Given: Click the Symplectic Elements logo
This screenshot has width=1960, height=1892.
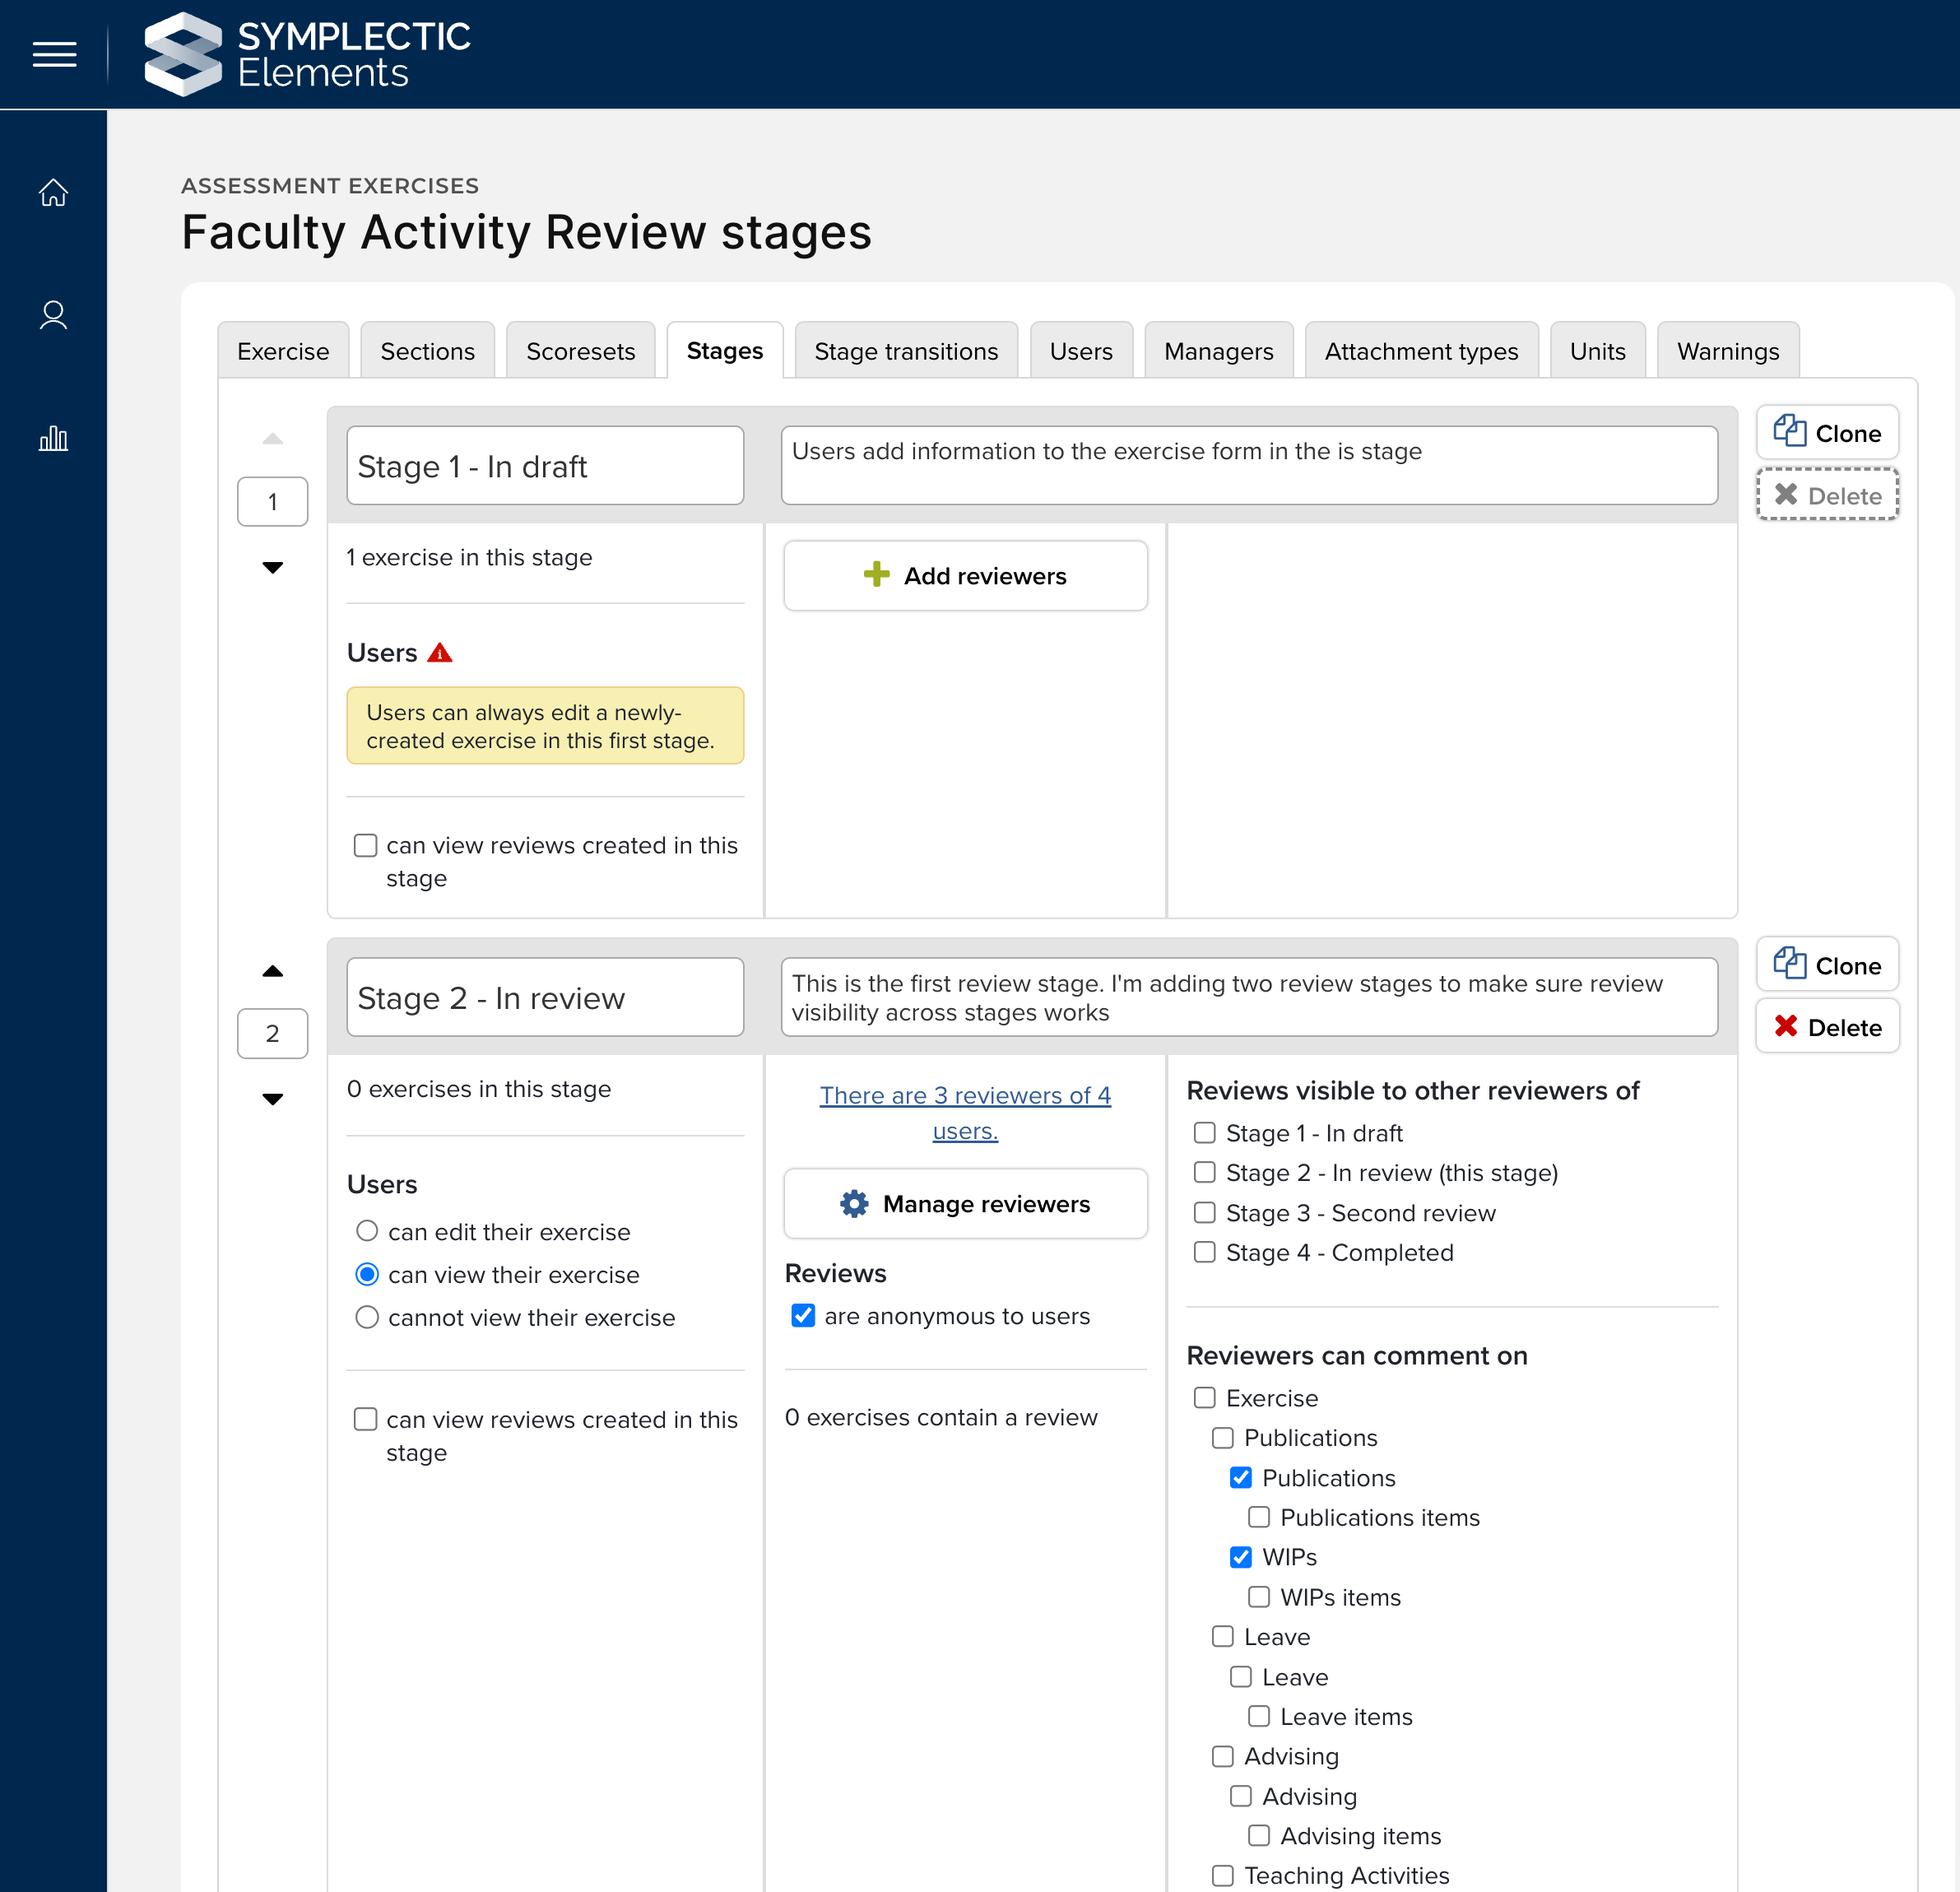Looking at the screenshot, I should pyautogui.click(x=307, y=54).
